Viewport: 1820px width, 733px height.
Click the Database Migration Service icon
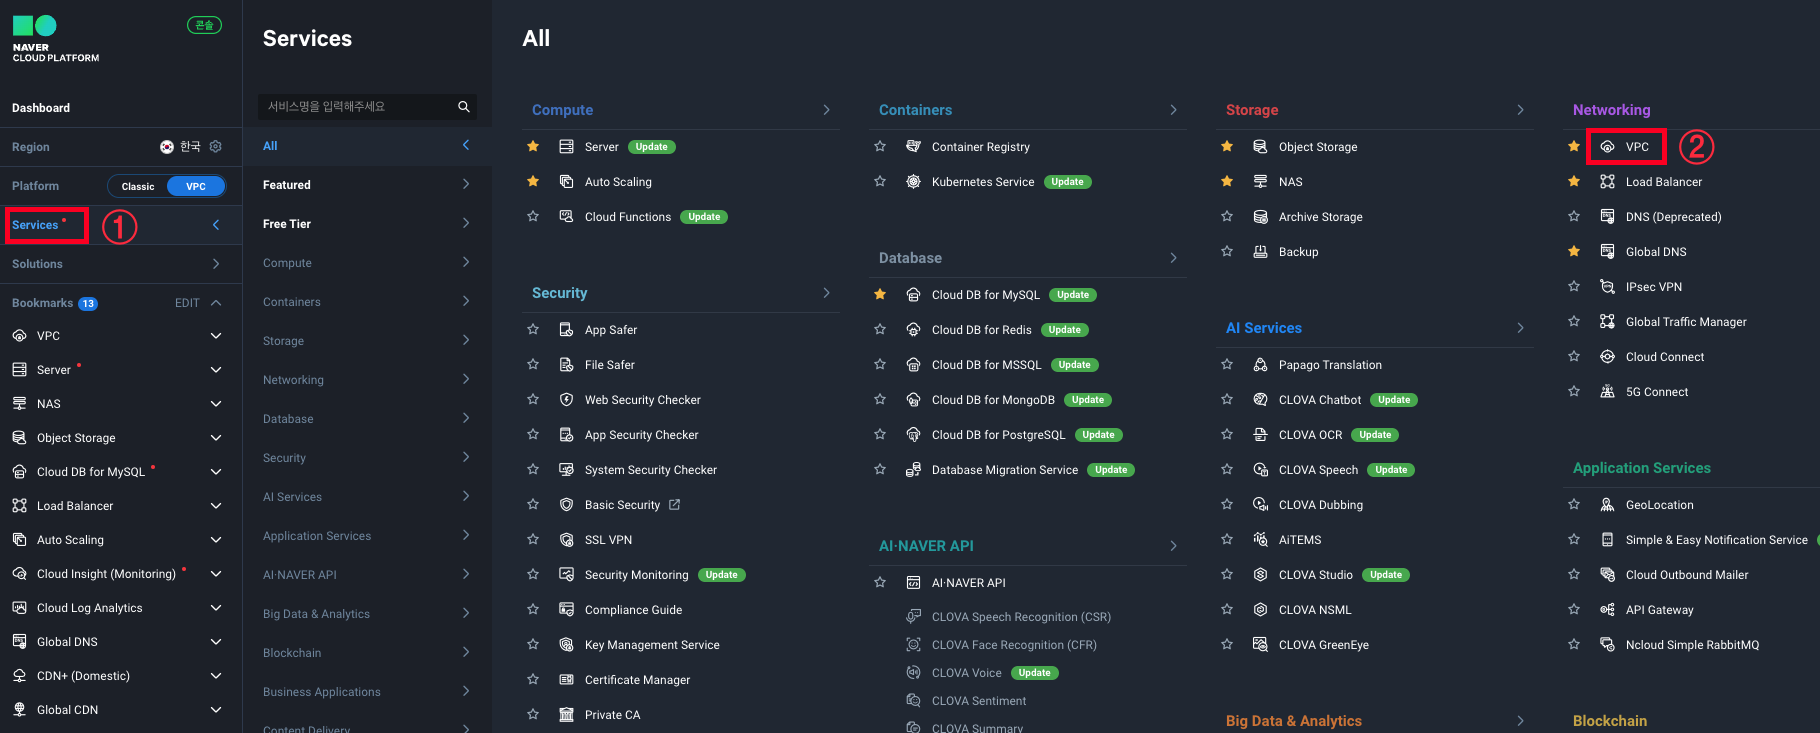913,470
